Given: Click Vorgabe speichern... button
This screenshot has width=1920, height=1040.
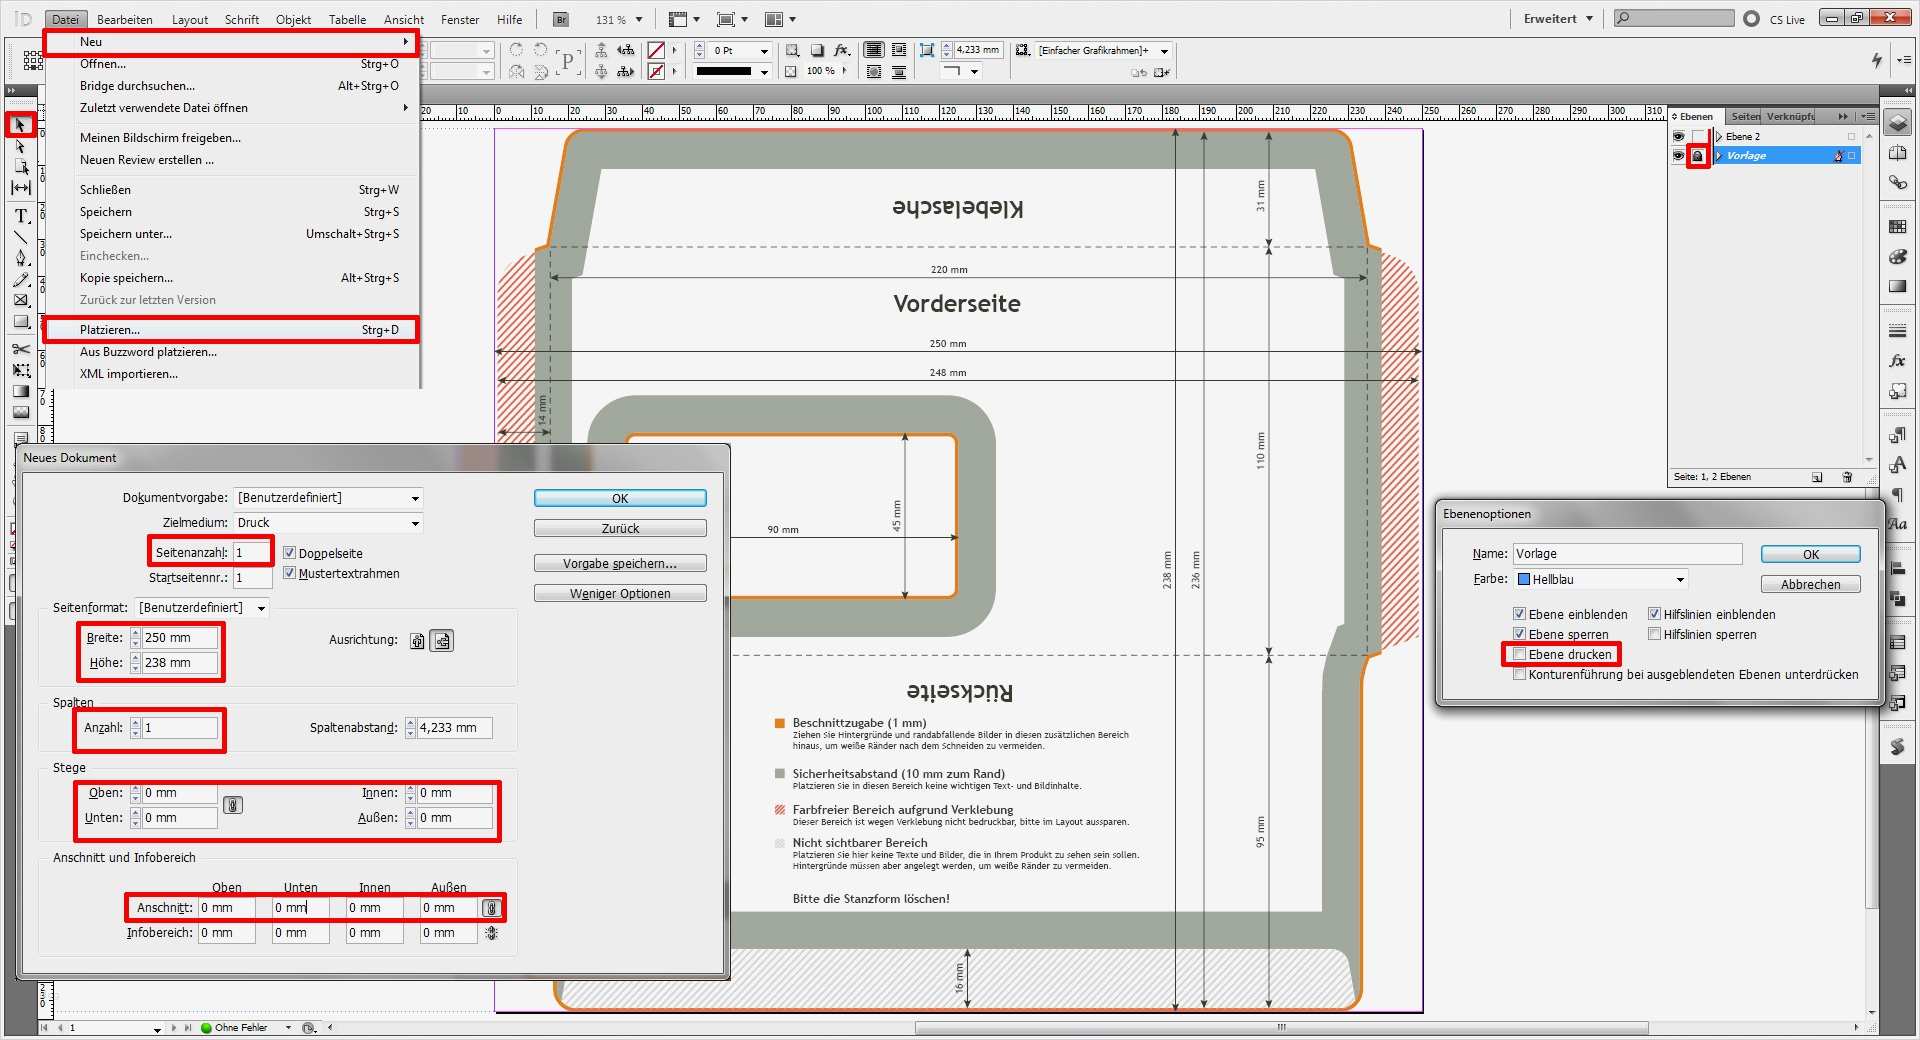Looking at the screenshot, I should [x=619, y=564].
